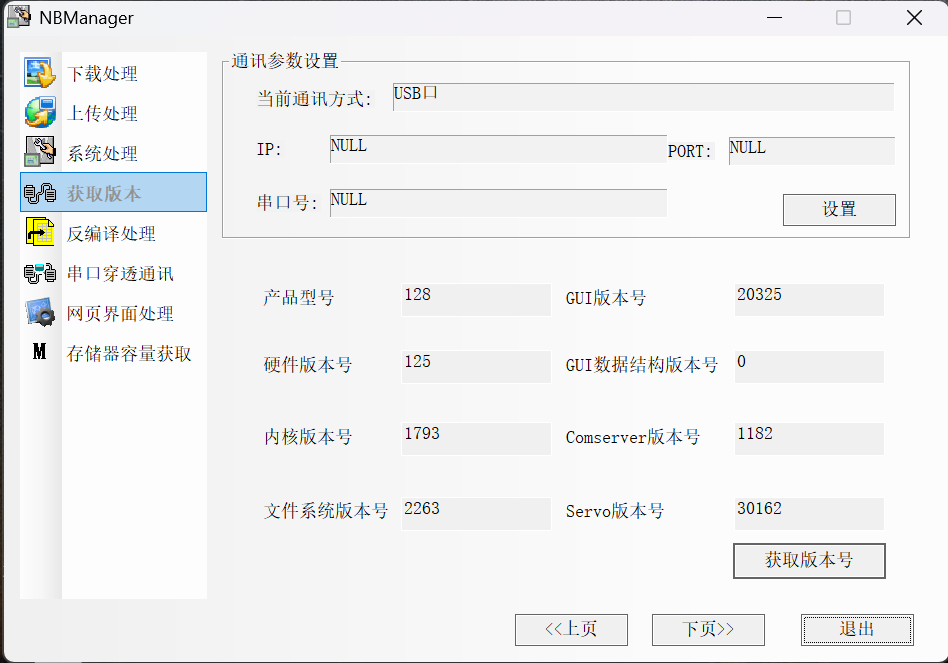Click the 当前通讯方式 field showing USB口
Viewport: 948px width, 663px height.
click(x=642, y=97)
